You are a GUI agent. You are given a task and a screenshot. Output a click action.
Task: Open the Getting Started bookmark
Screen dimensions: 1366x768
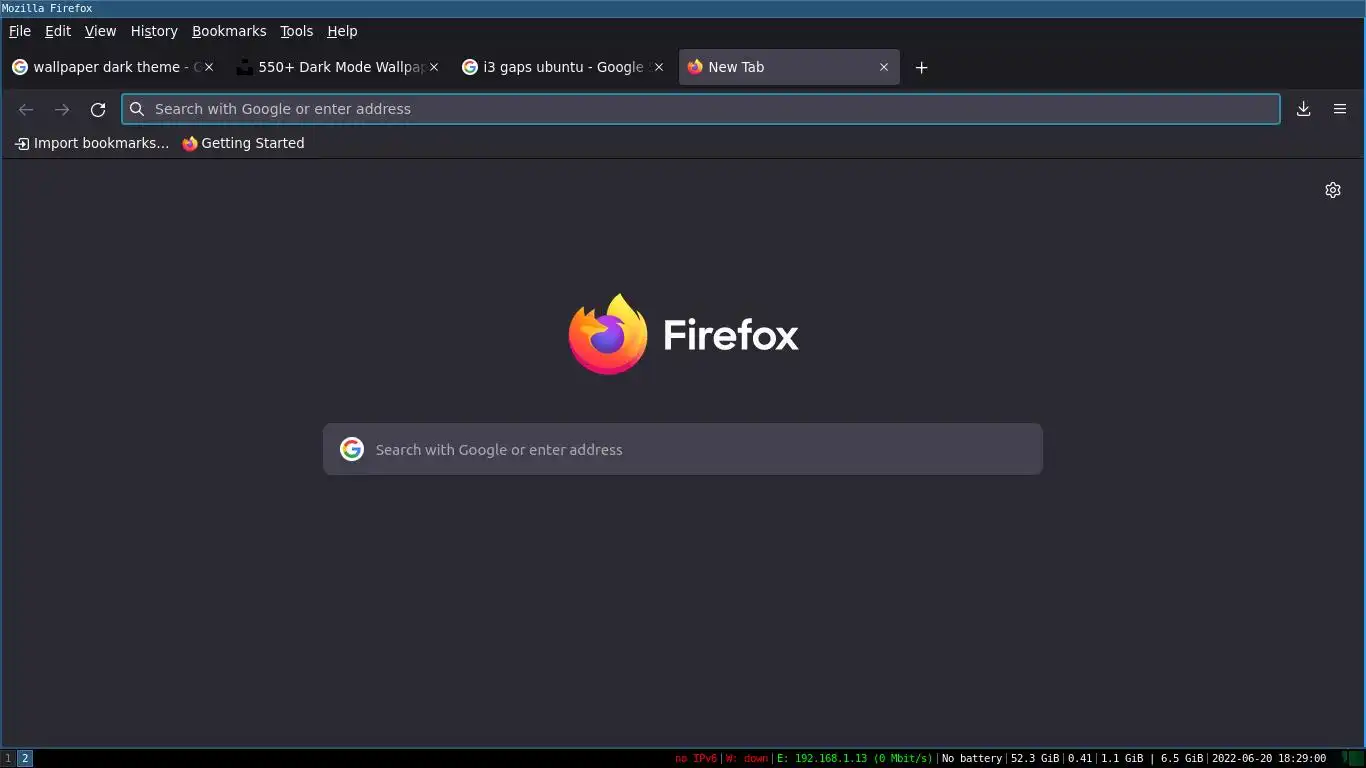pyautogui.click(x=243, y=143)
